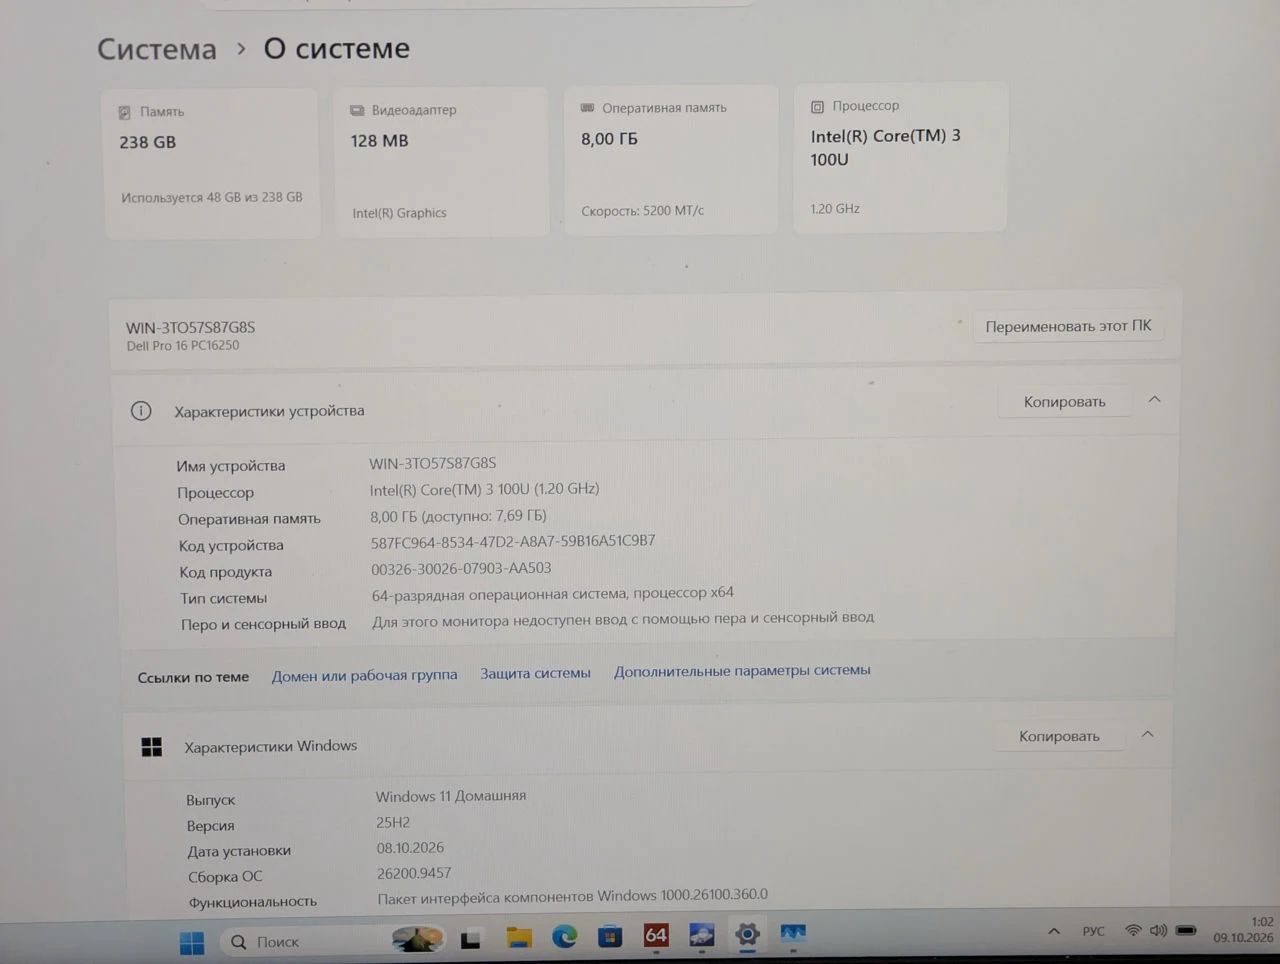Screen dimensions: 1280x964
Task: Select the Windows 11 Домашняя edition text
Action: [451, 796]
